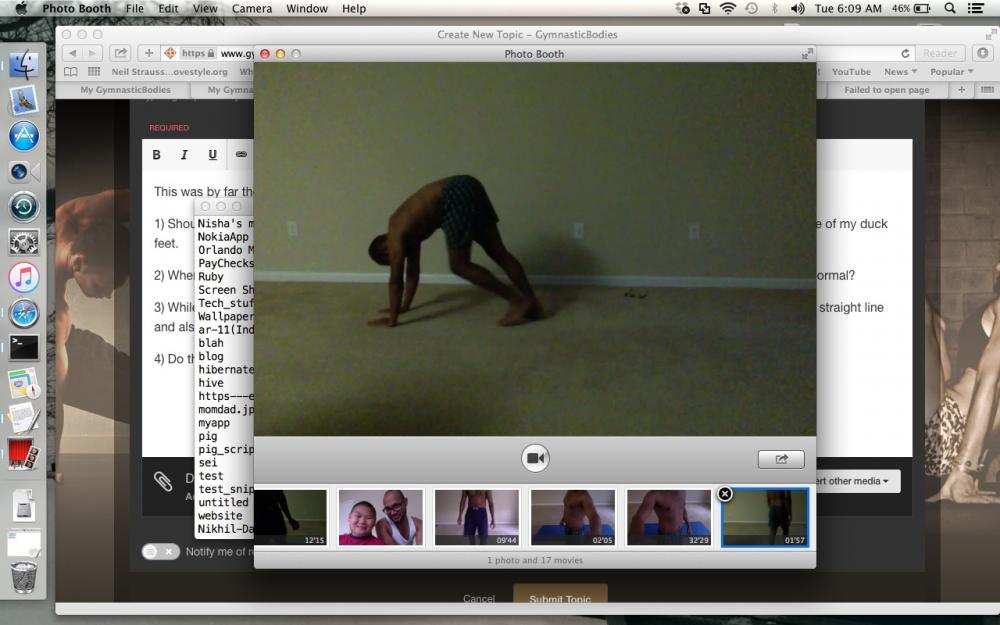Show Safari's Top Sites grid
Viewport: 1000px width, 625px height.
94,71
